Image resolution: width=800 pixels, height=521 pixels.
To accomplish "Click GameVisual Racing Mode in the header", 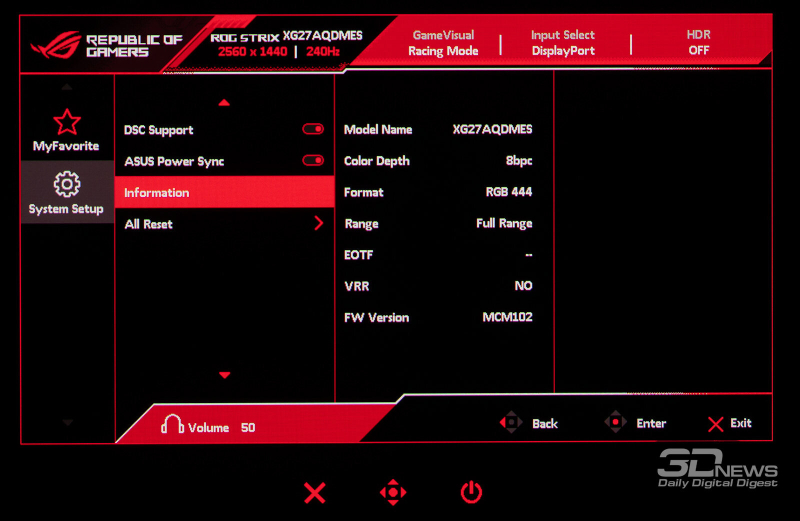I will (x=443, y=43).
